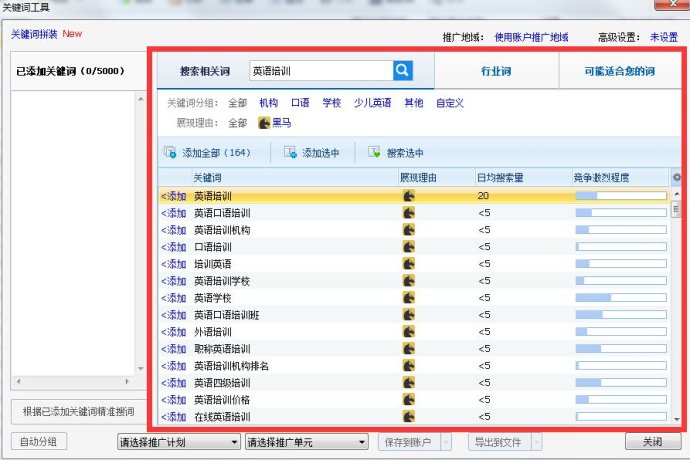
Task: Click the horse icon in 英语口语培训班 row
Action: coord(408,315)
